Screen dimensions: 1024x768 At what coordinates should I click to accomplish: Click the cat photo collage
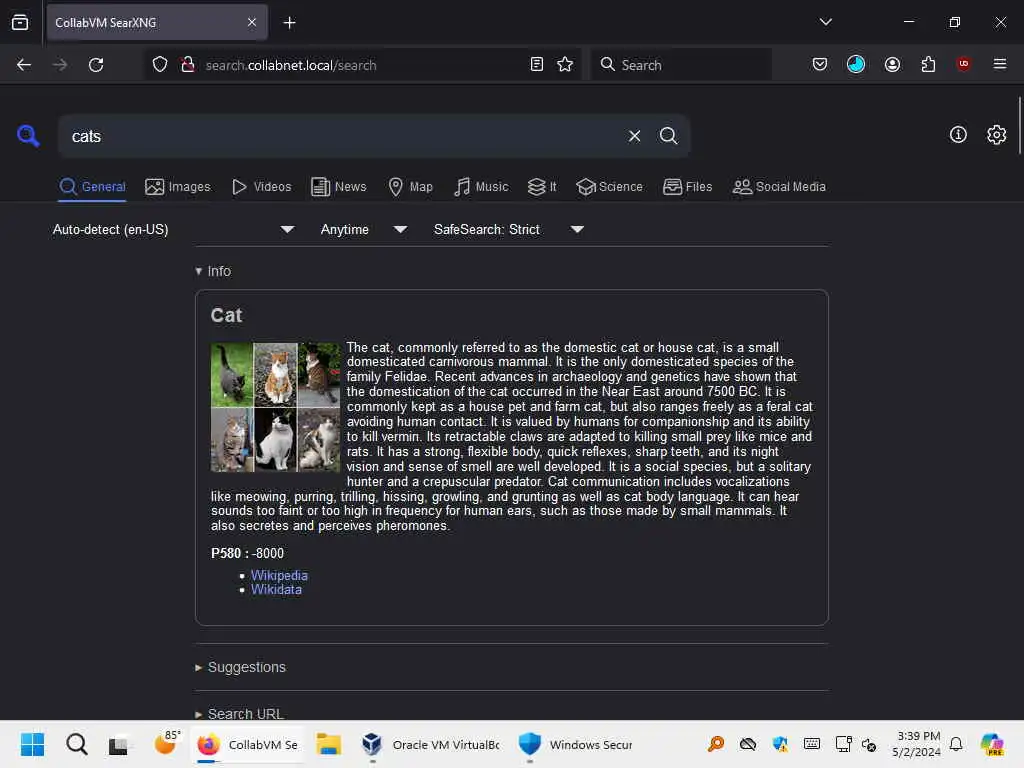point(275,407)
